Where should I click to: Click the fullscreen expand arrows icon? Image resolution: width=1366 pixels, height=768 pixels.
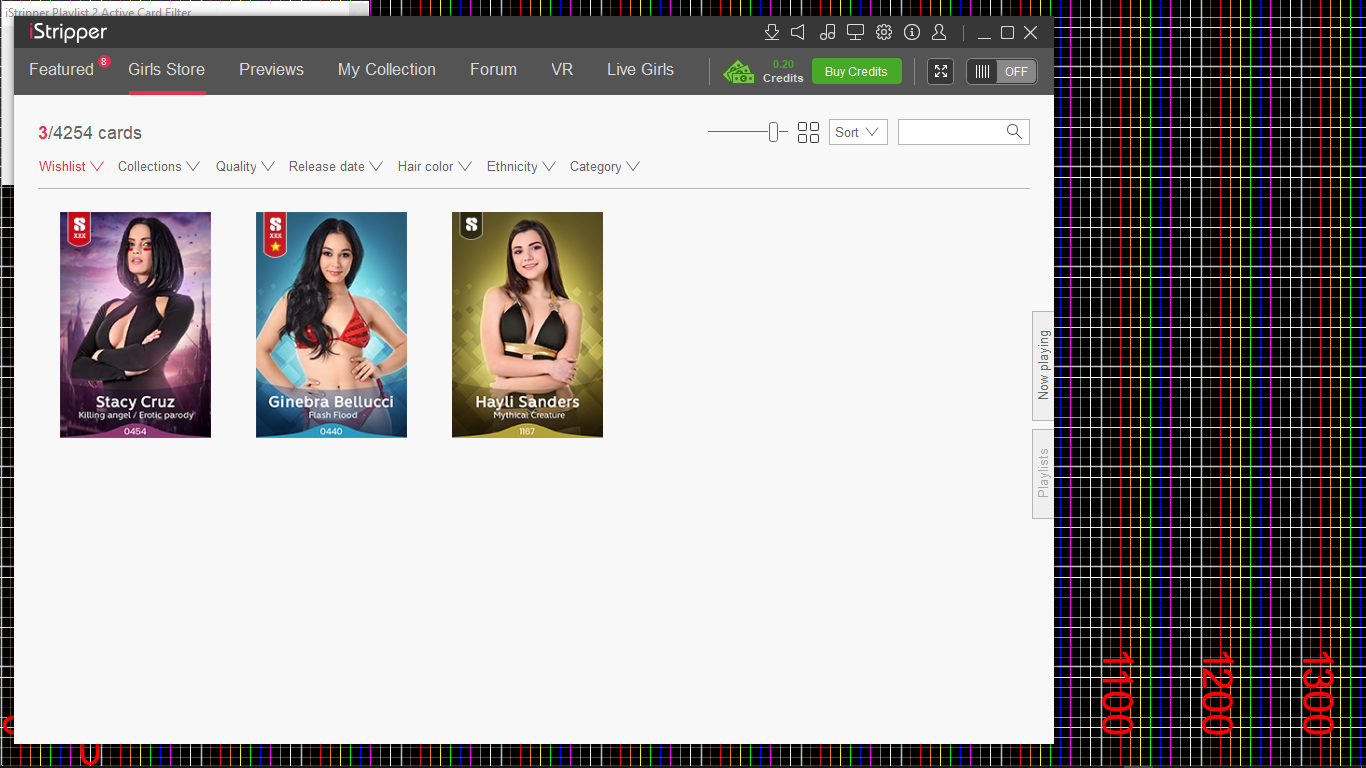pyautogui.click(x=940, y=71)
